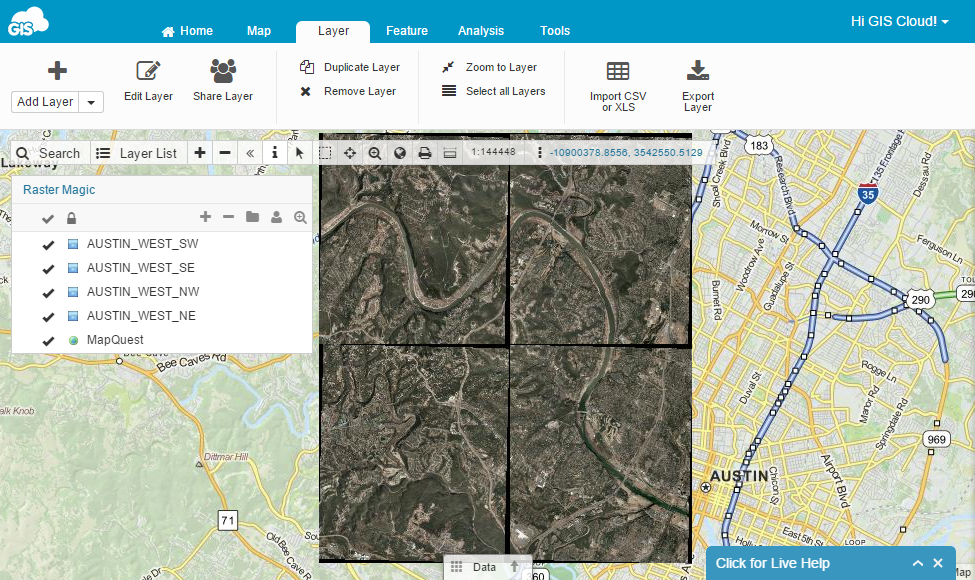Viewport: 975px width, 580px height.
Task: Click Remove Layer
Action: pos(348,91)
